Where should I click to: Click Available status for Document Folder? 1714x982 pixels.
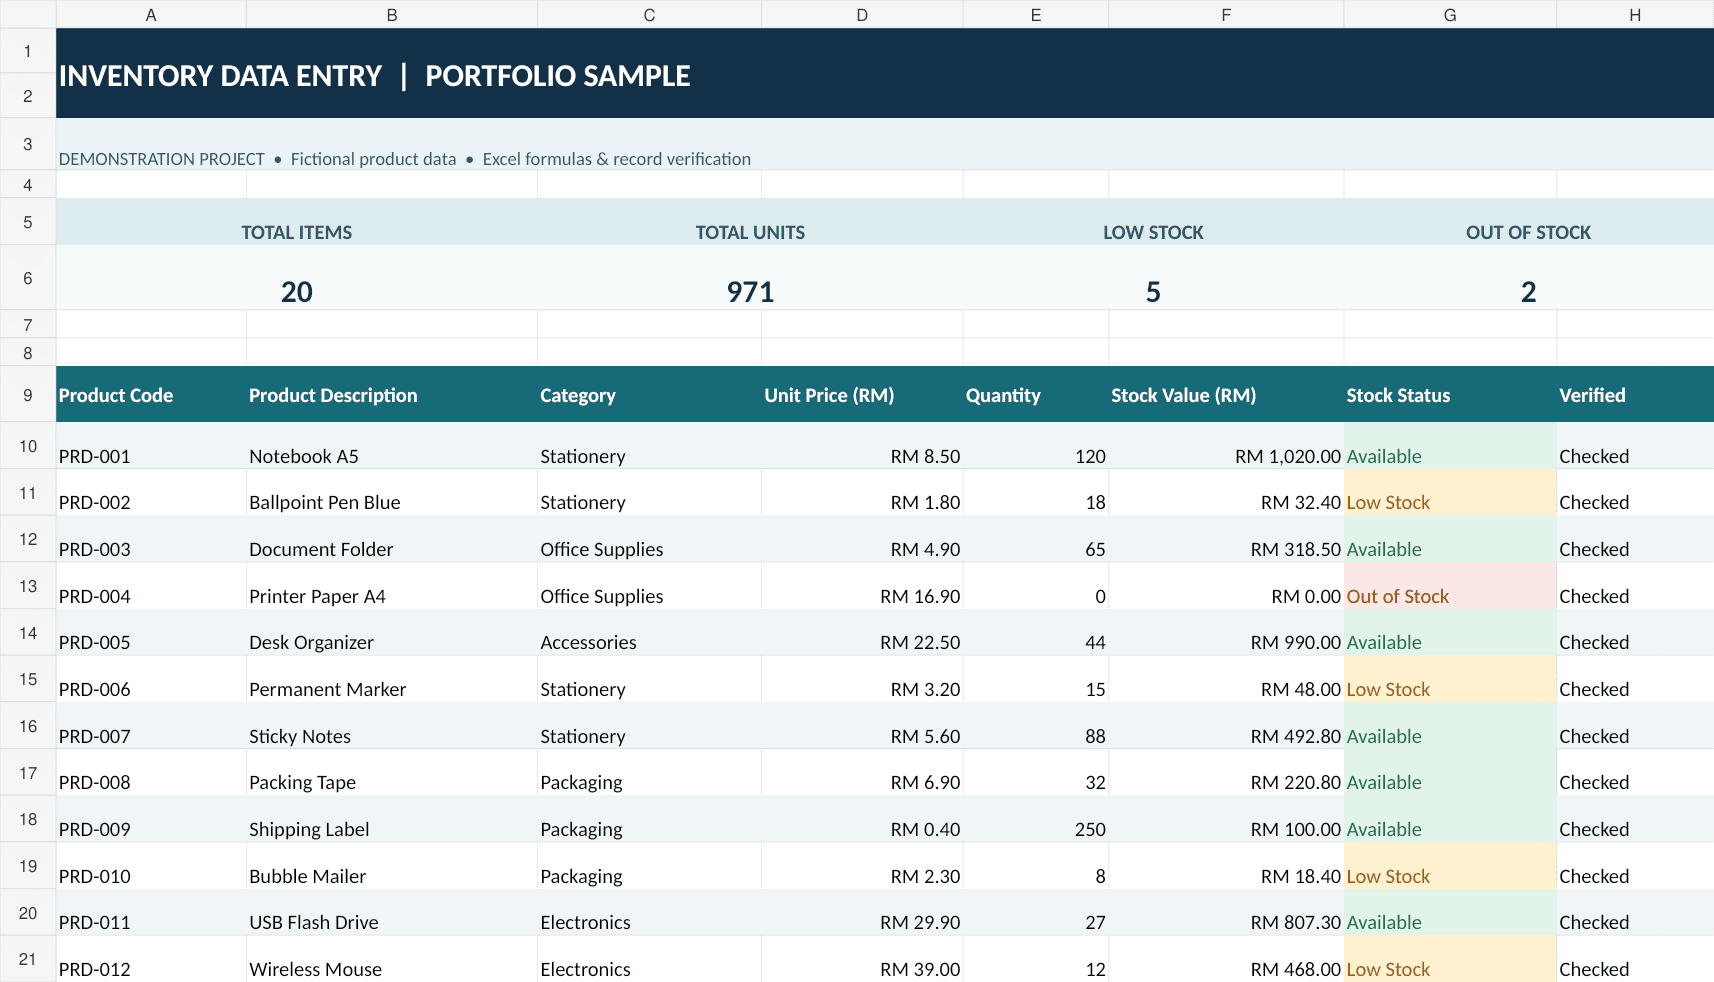1450,539
